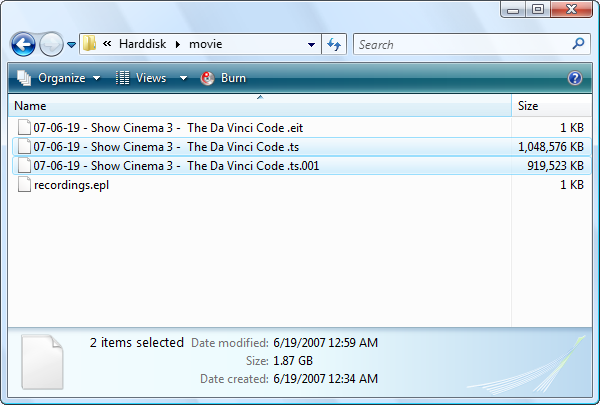Close the Explorer window
600x405 pixels.
point(571,10)
